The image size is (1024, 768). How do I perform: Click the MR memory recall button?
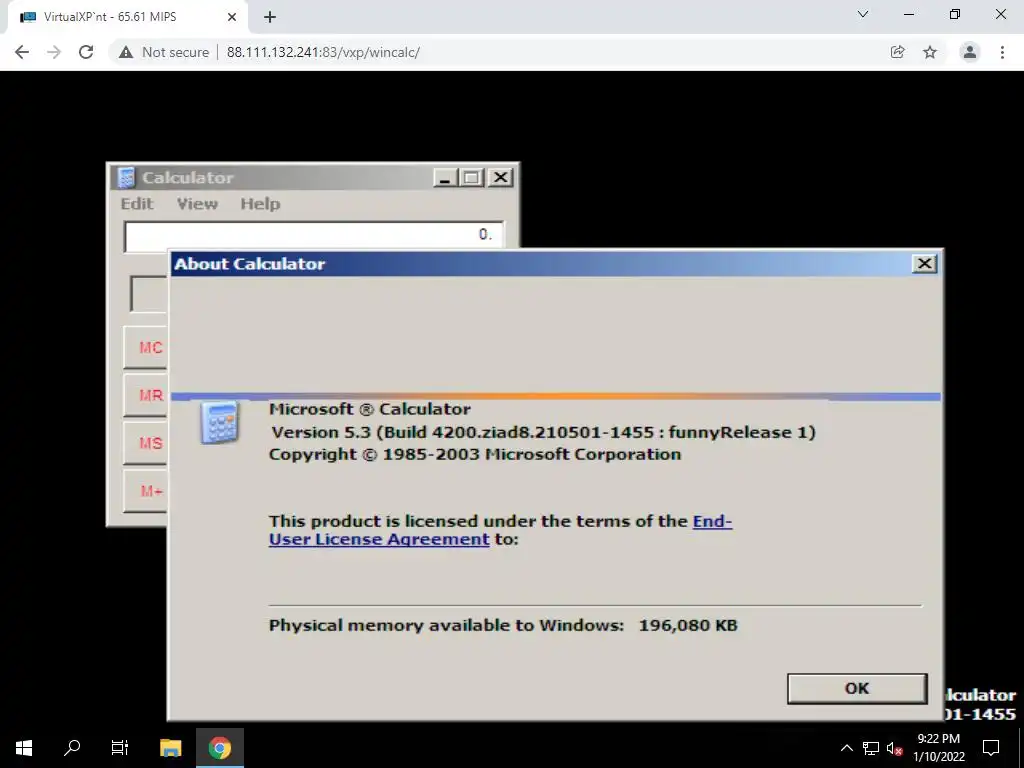click(x=146, y=395)
